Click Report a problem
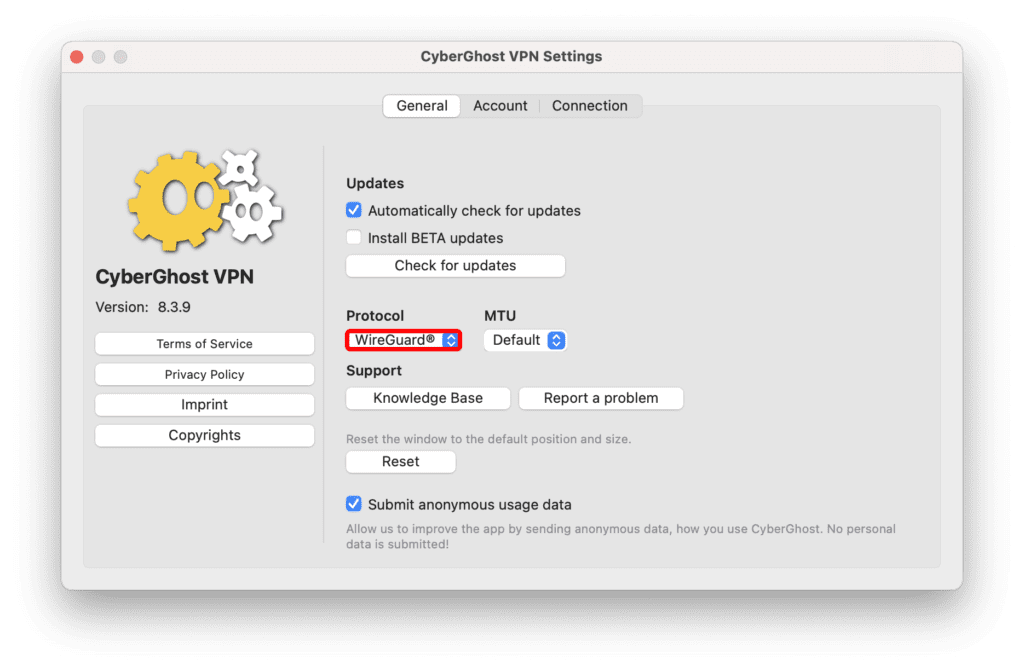 click(x=600, y=398)
